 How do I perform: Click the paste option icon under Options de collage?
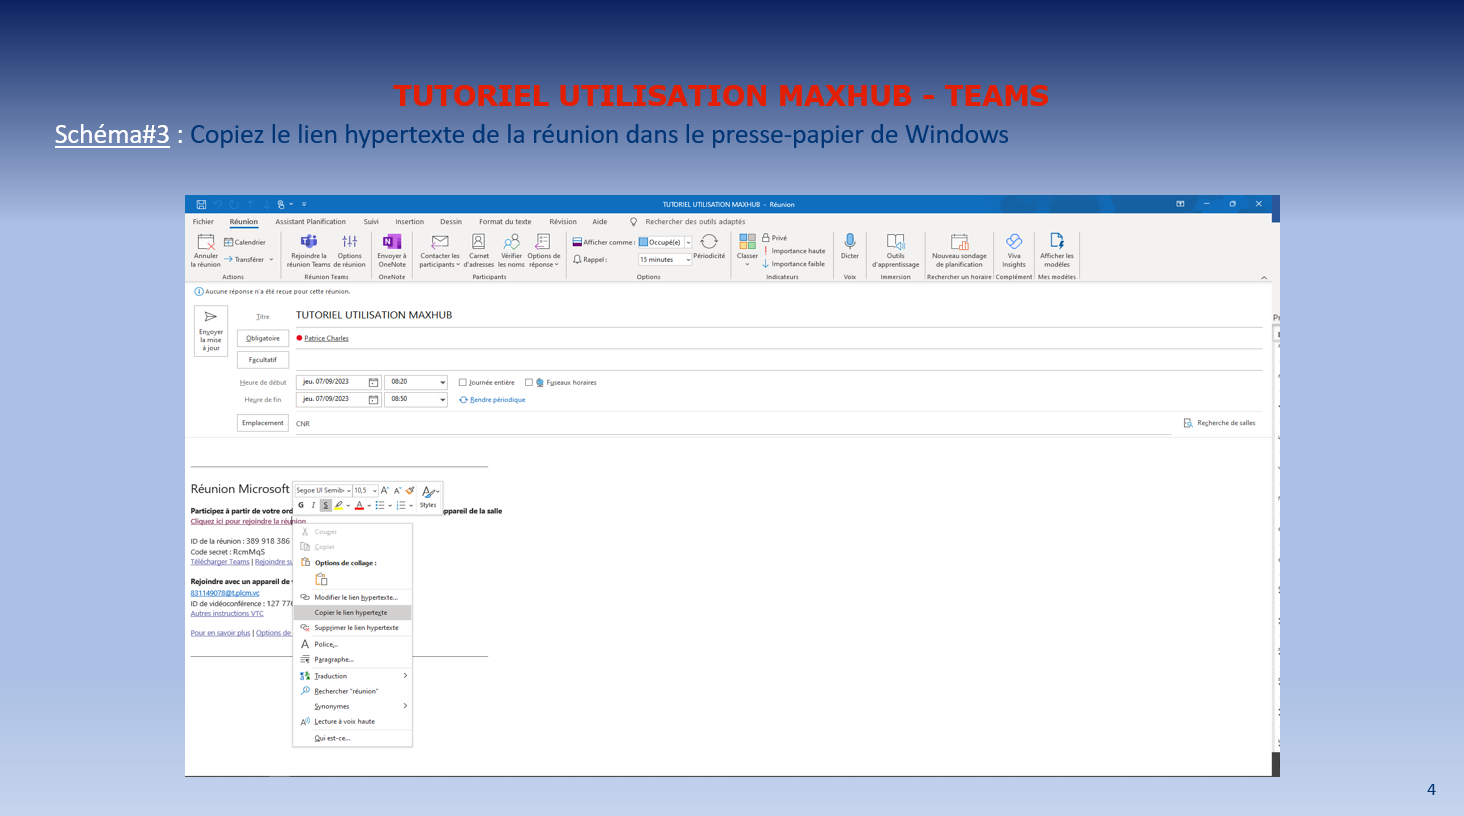pos(321,579)
